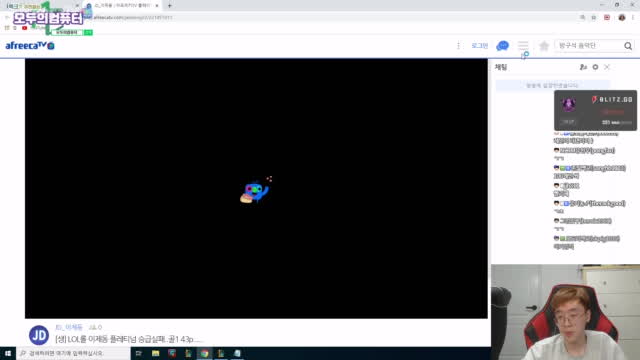Open the hamburger menu in header
640x360 pixels.
pyautogui.click(x=523, y=45)
